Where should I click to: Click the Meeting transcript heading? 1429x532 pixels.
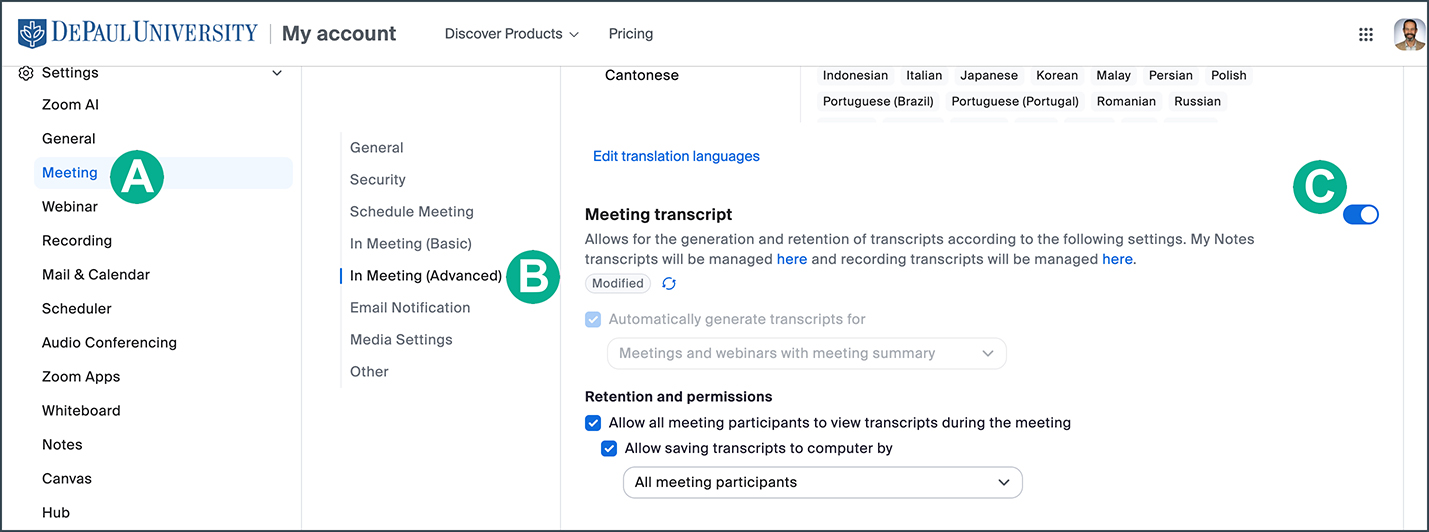click(x=658, y=214)
